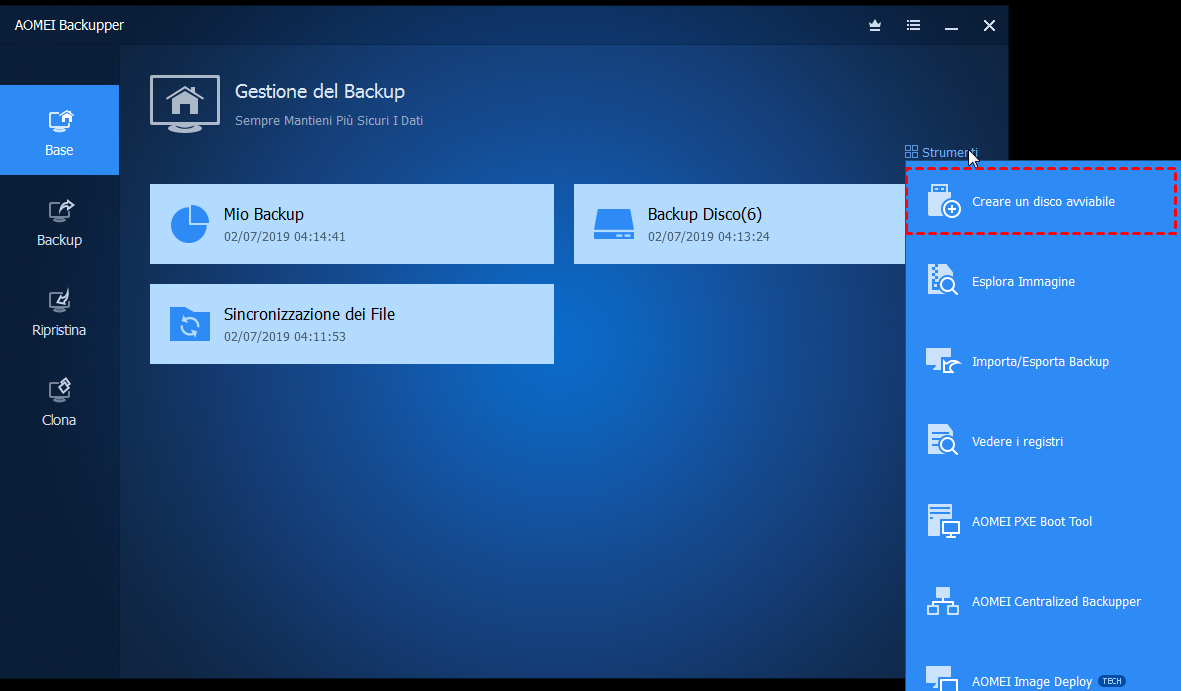The width and height of the screenshot is (1181, 691).
Task: Select AOMEI Image Deploy tool
Action: pos(1031,680)
